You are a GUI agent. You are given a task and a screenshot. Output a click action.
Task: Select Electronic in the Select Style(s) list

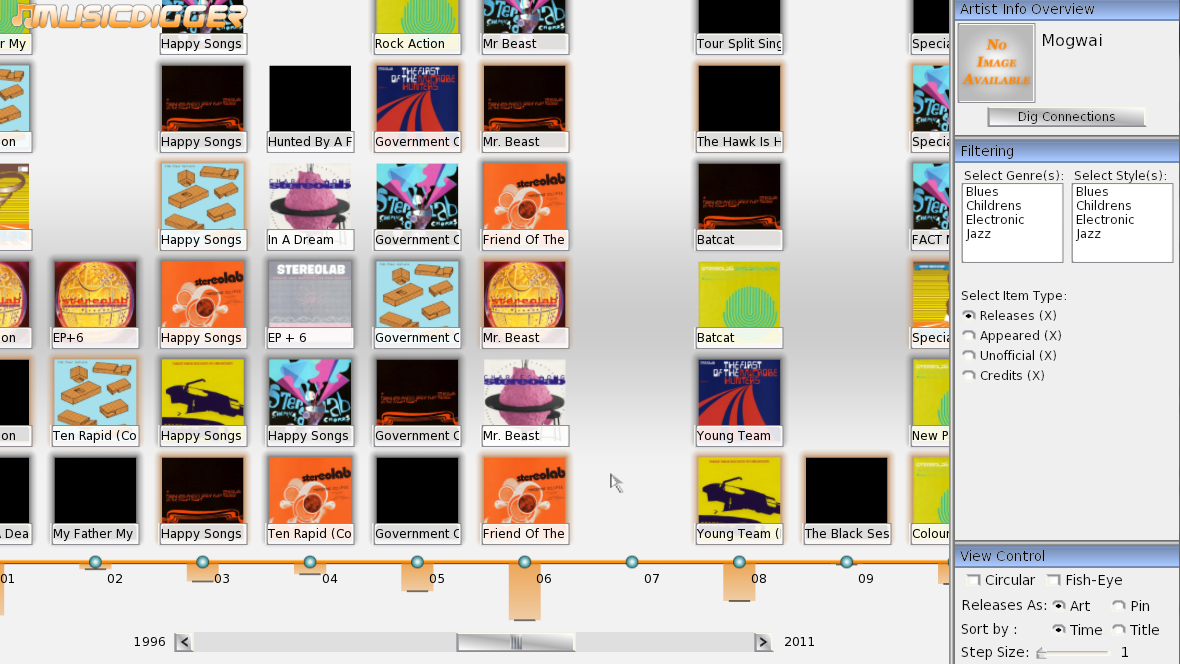(1104, 219)
